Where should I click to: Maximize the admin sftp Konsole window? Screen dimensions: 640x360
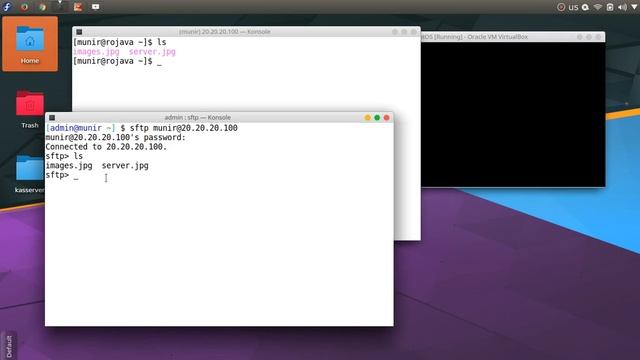click(x=377, y=118)
